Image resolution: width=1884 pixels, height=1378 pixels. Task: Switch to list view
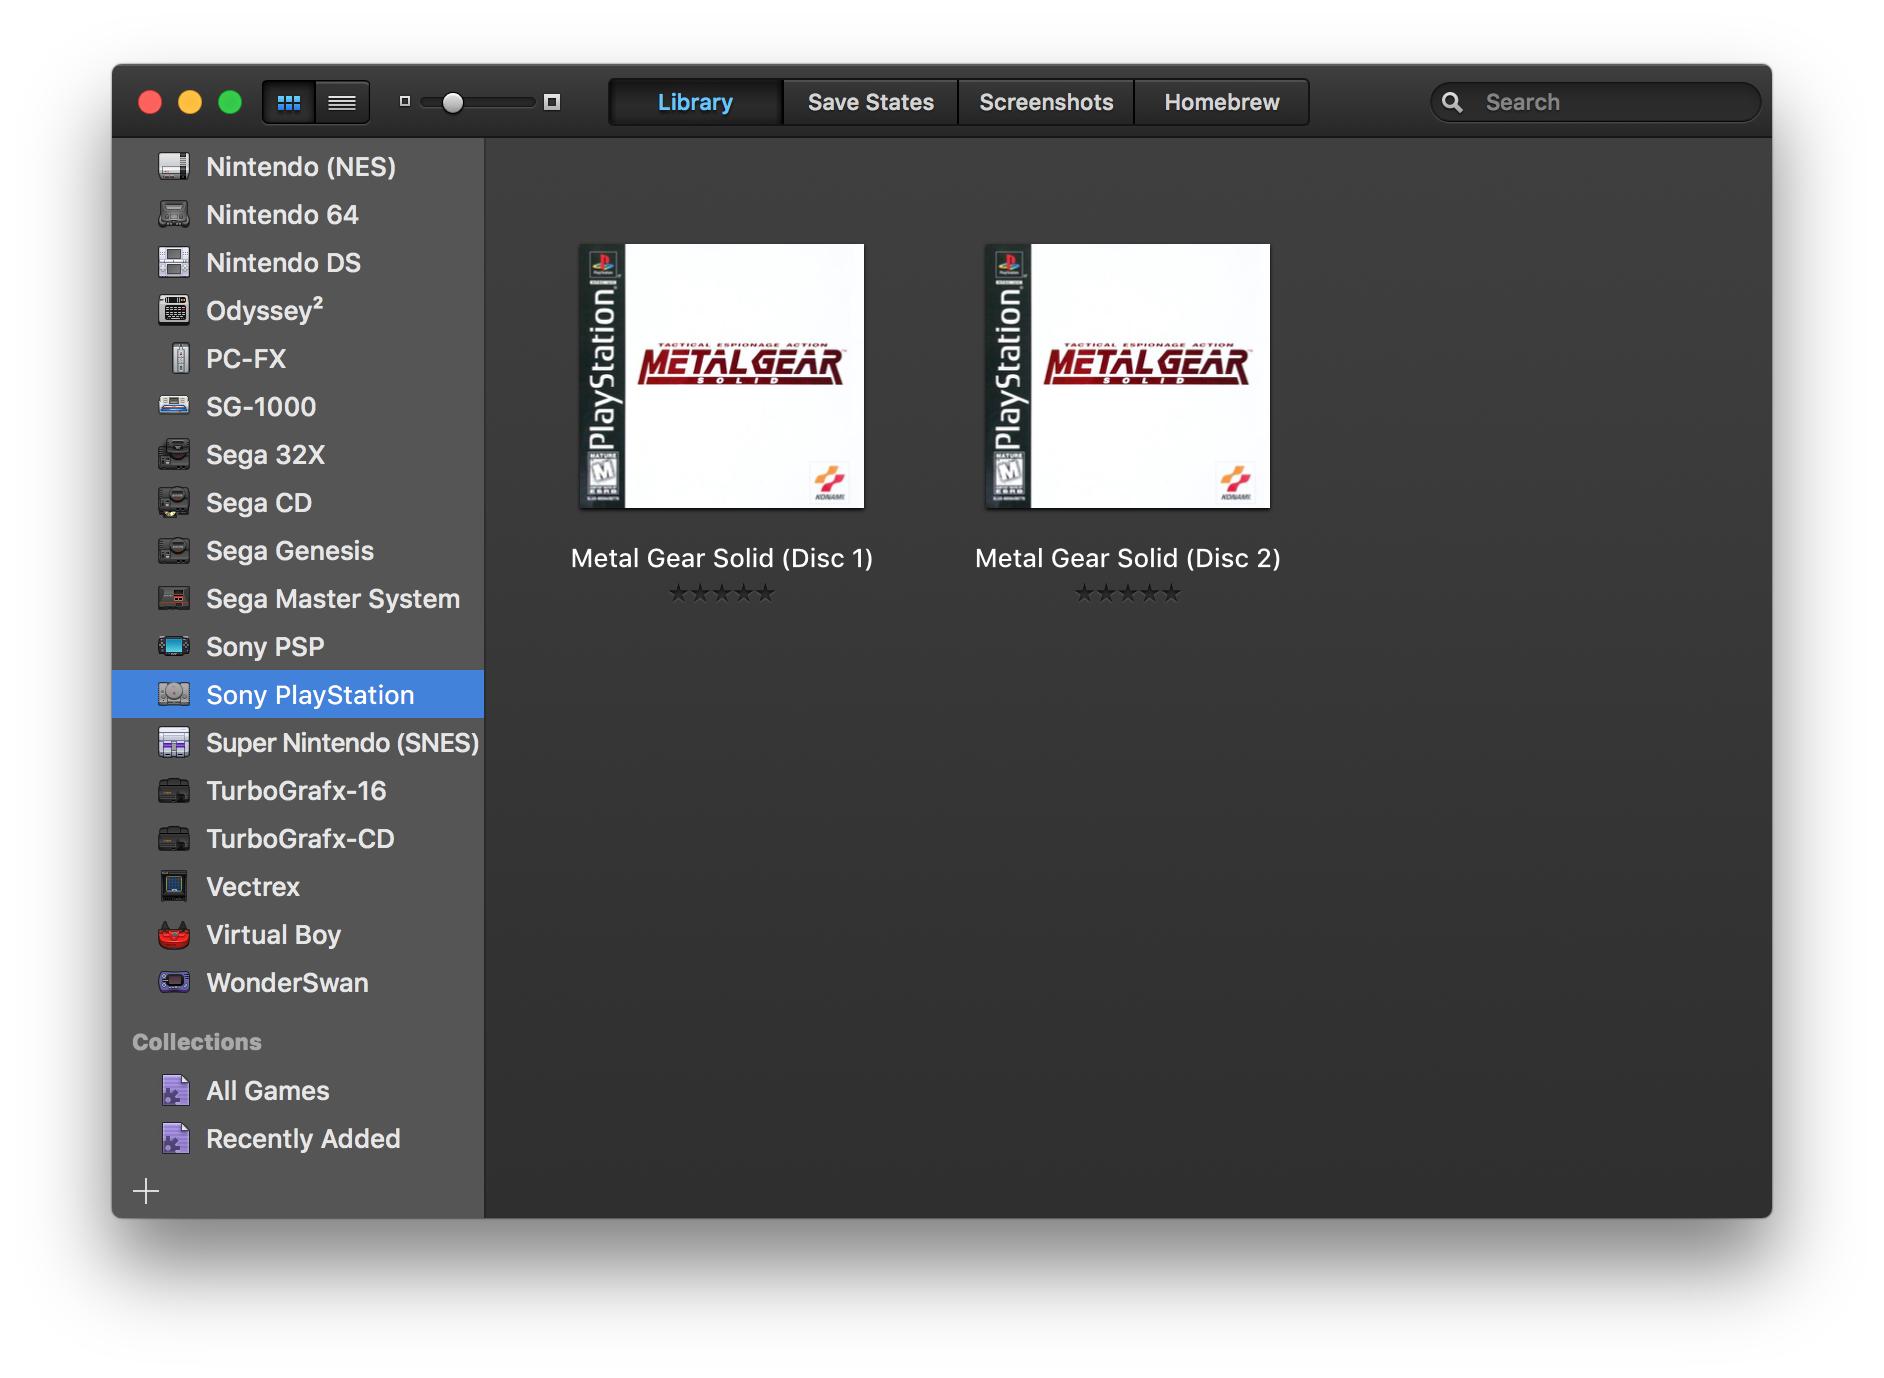tap(342, 102)
